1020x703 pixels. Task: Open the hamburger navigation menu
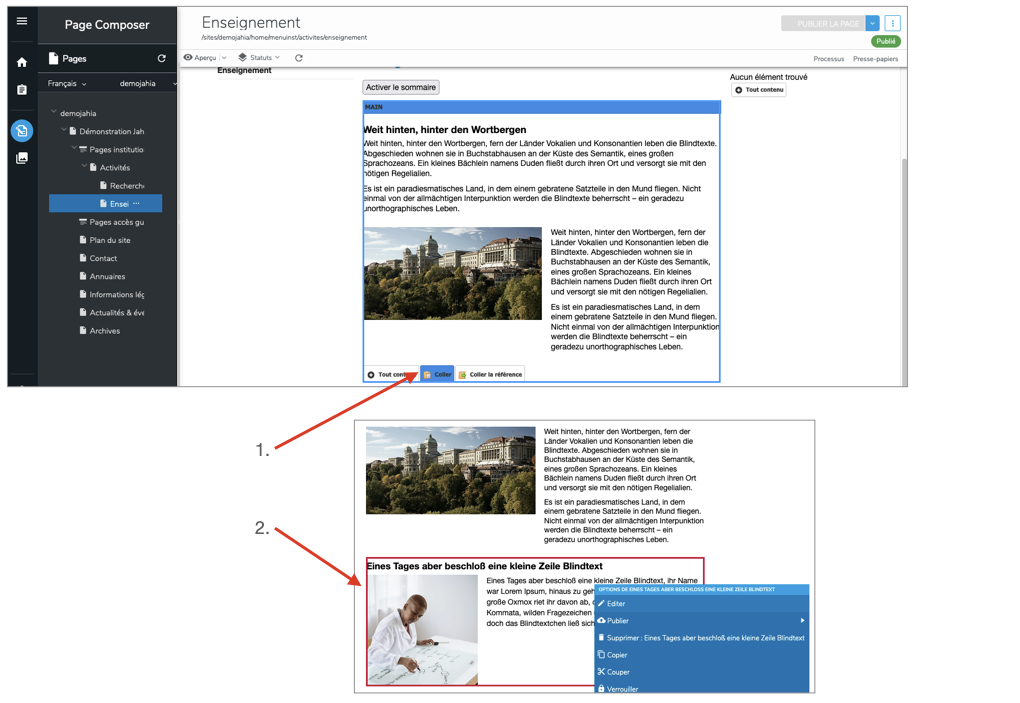[x=22, y=21]
